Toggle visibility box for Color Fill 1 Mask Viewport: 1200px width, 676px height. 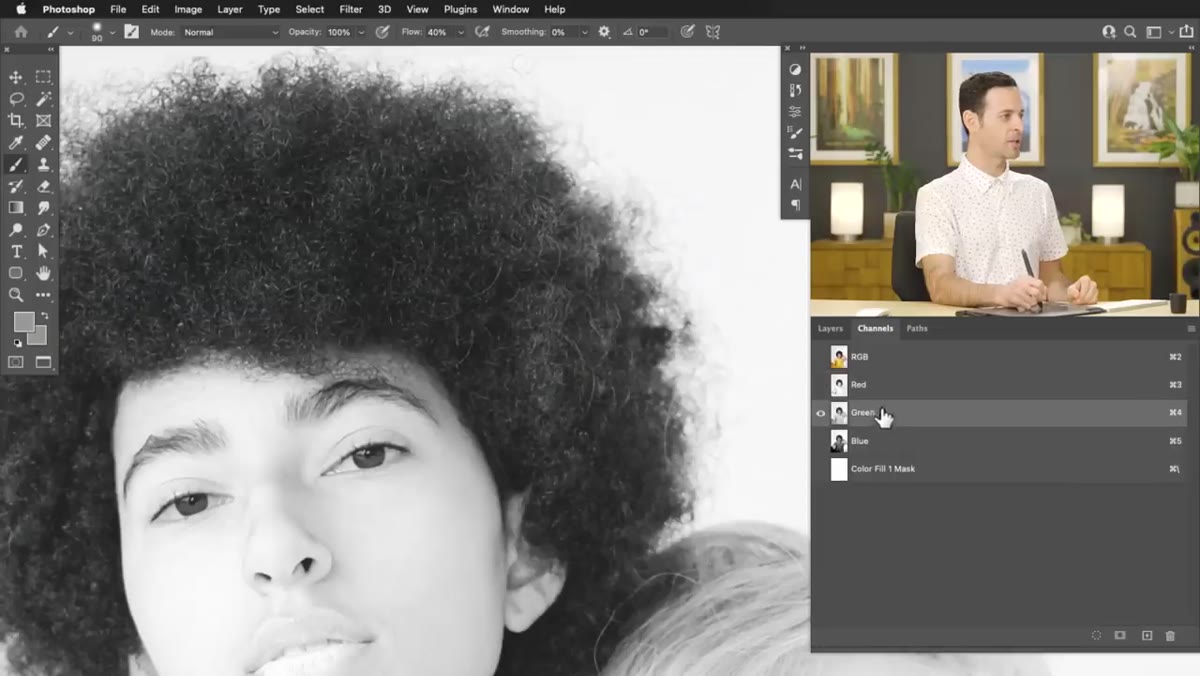point(821,469)
